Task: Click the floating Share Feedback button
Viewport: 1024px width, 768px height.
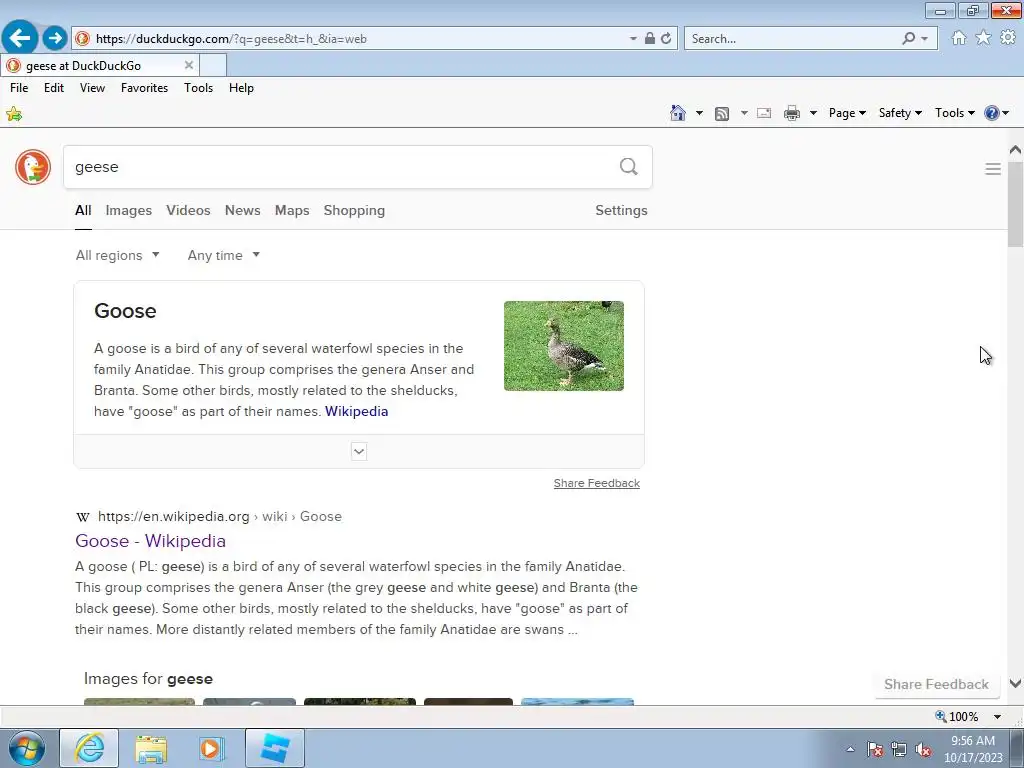Action: [936, 684]
